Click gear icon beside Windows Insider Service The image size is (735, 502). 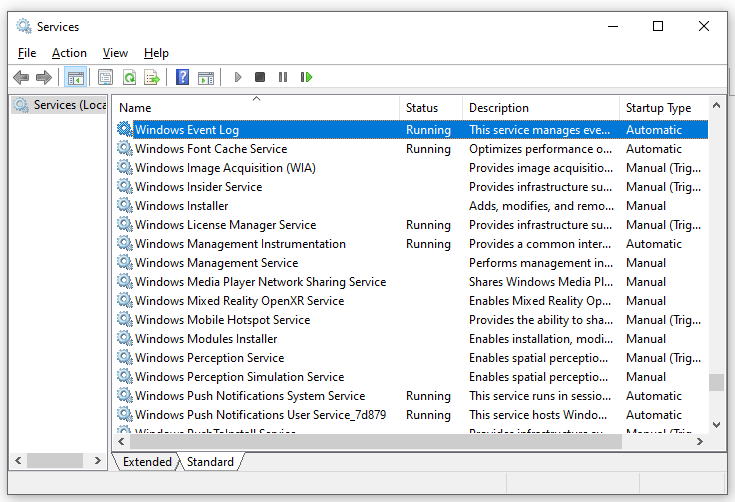click(x=125, y=187)
